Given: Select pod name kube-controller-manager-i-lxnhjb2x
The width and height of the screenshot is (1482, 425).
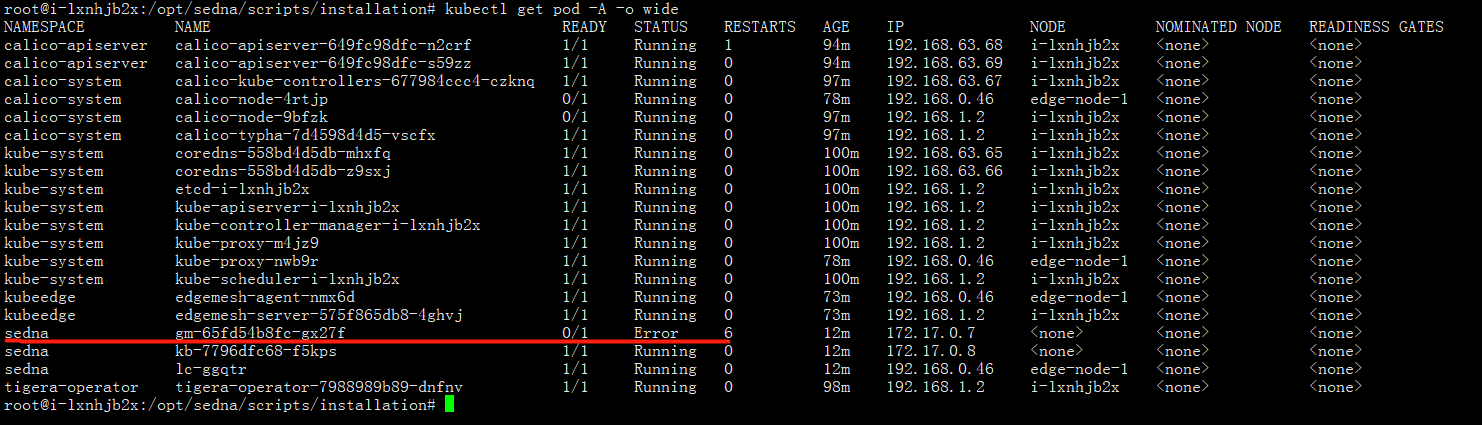Looking at the screenshot, I should (328, 225).
